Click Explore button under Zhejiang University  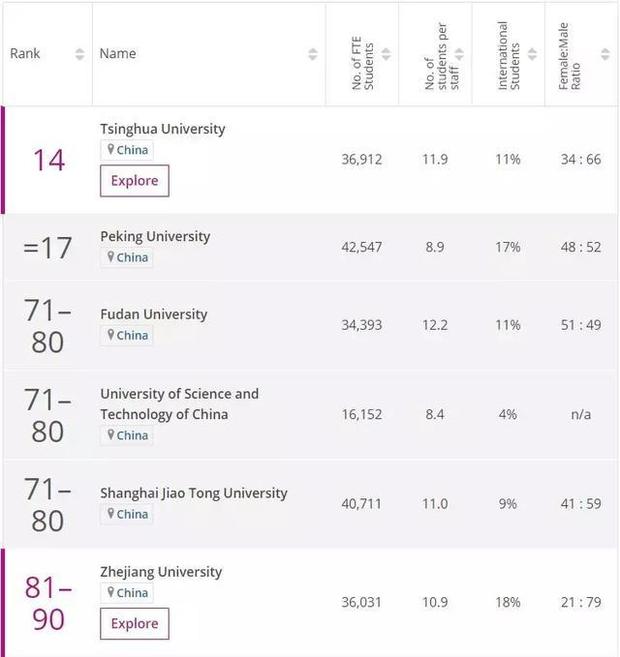(134, 623)
